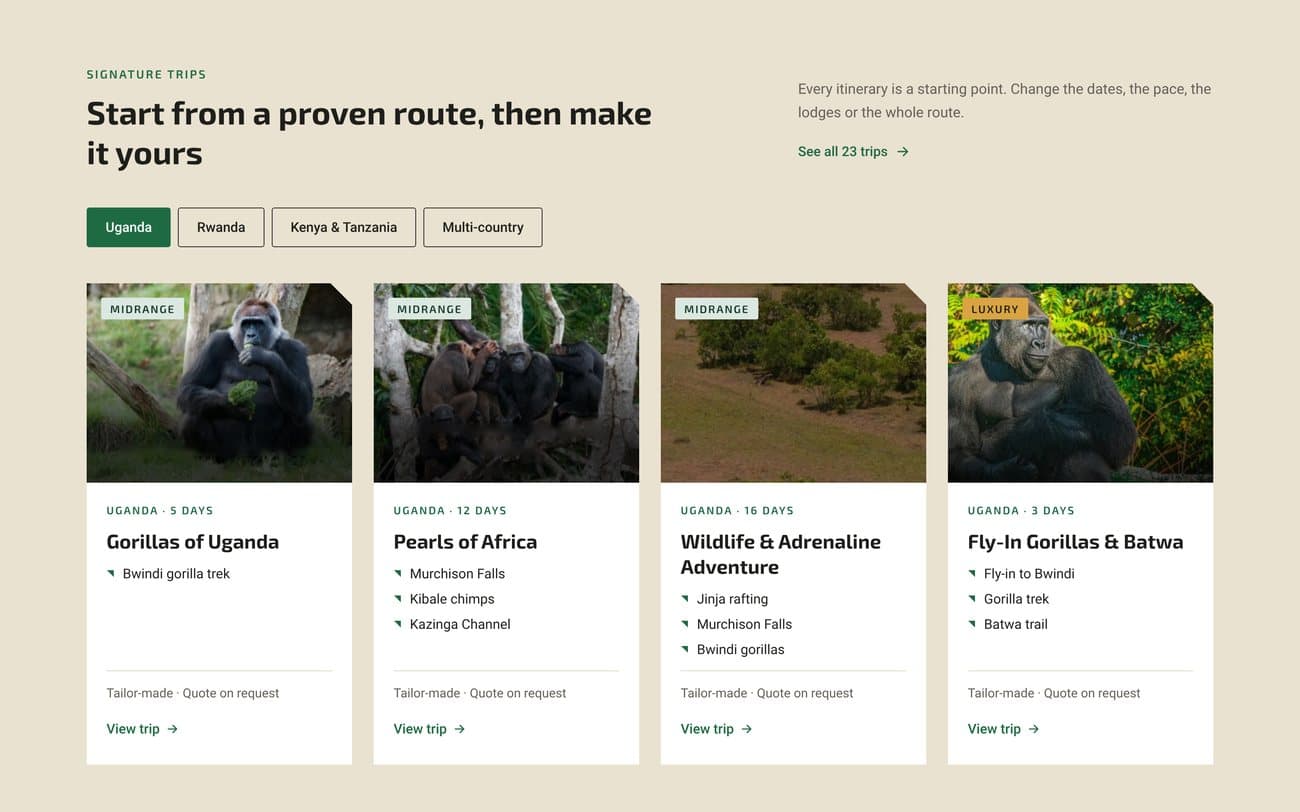Click the arrow beside See all 23 trips
1300x812 pixels.
pos(902,152)
